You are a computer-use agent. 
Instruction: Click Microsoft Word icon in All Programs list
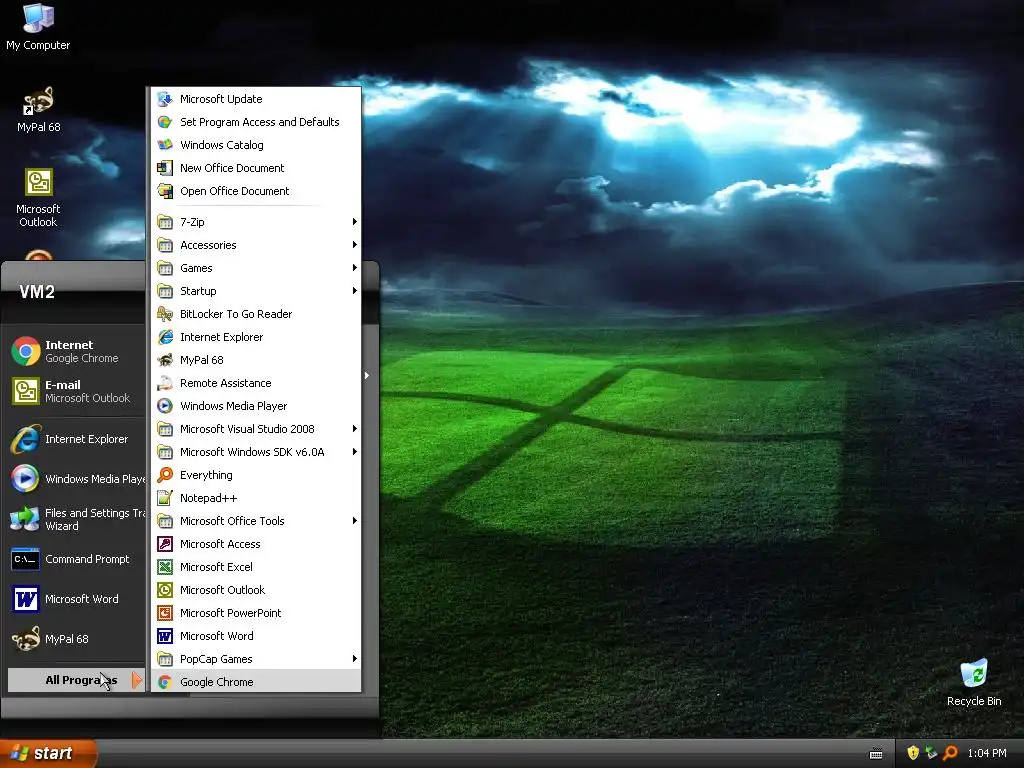coord(165,636)
